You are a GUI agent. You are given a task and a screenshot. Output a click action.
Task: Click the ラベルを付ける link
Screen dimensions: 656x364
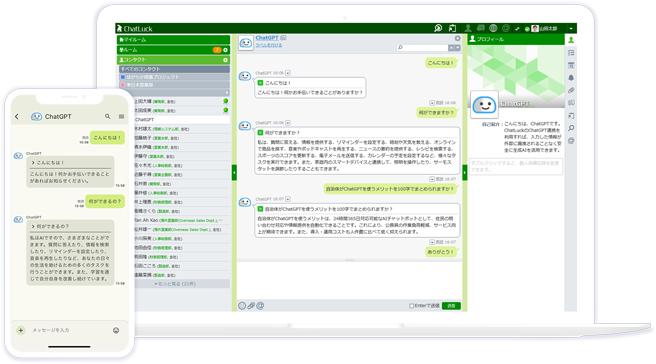pos(269,45)
